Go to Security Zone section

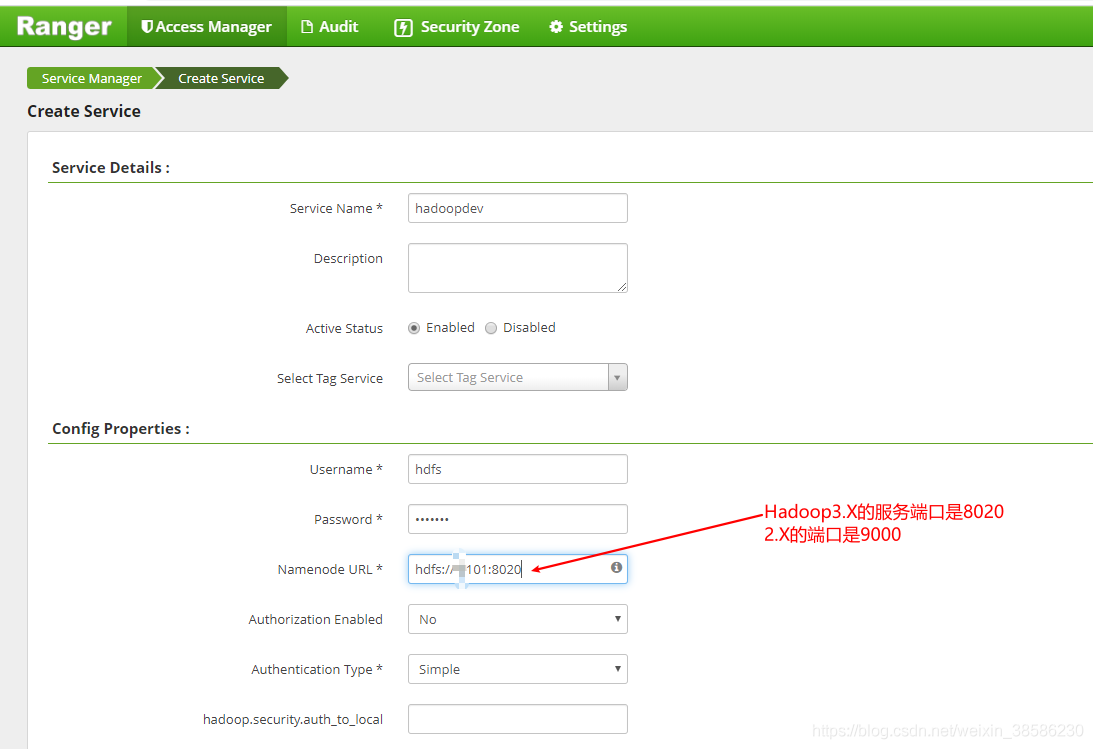coord(457,26)
